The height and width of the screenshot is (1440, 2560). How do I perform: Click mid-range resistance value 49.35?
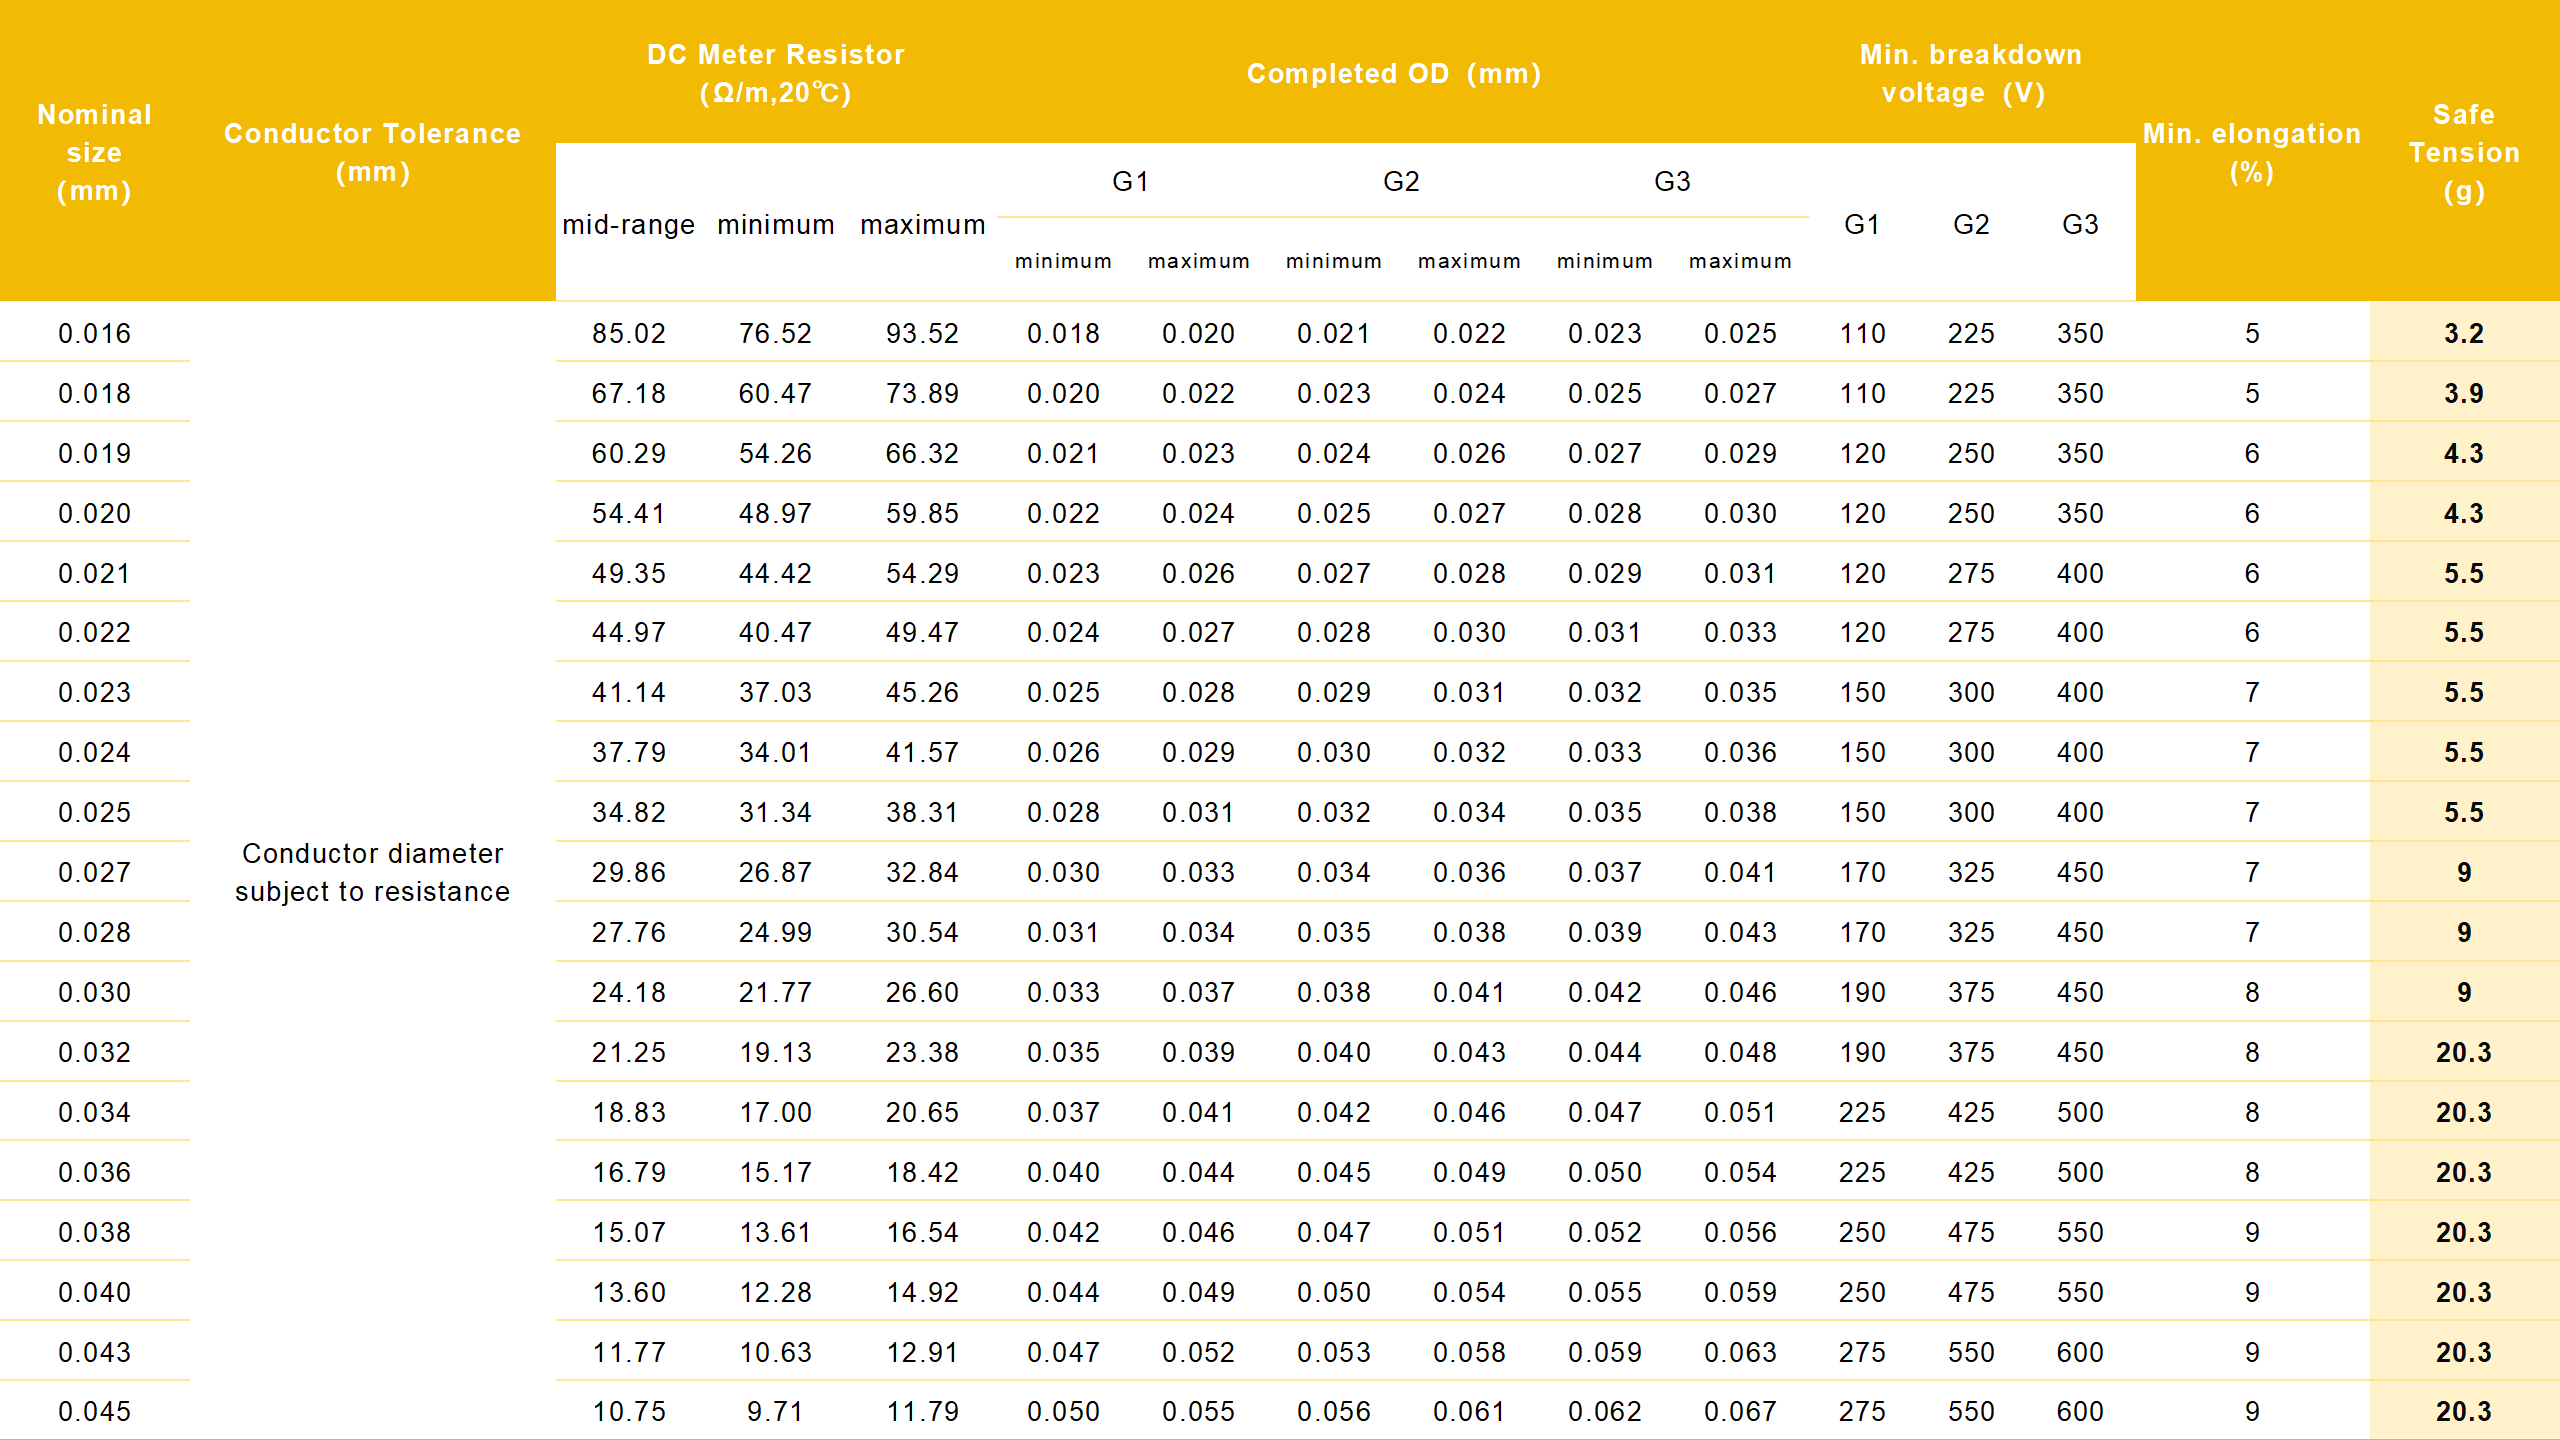[628, 573]
